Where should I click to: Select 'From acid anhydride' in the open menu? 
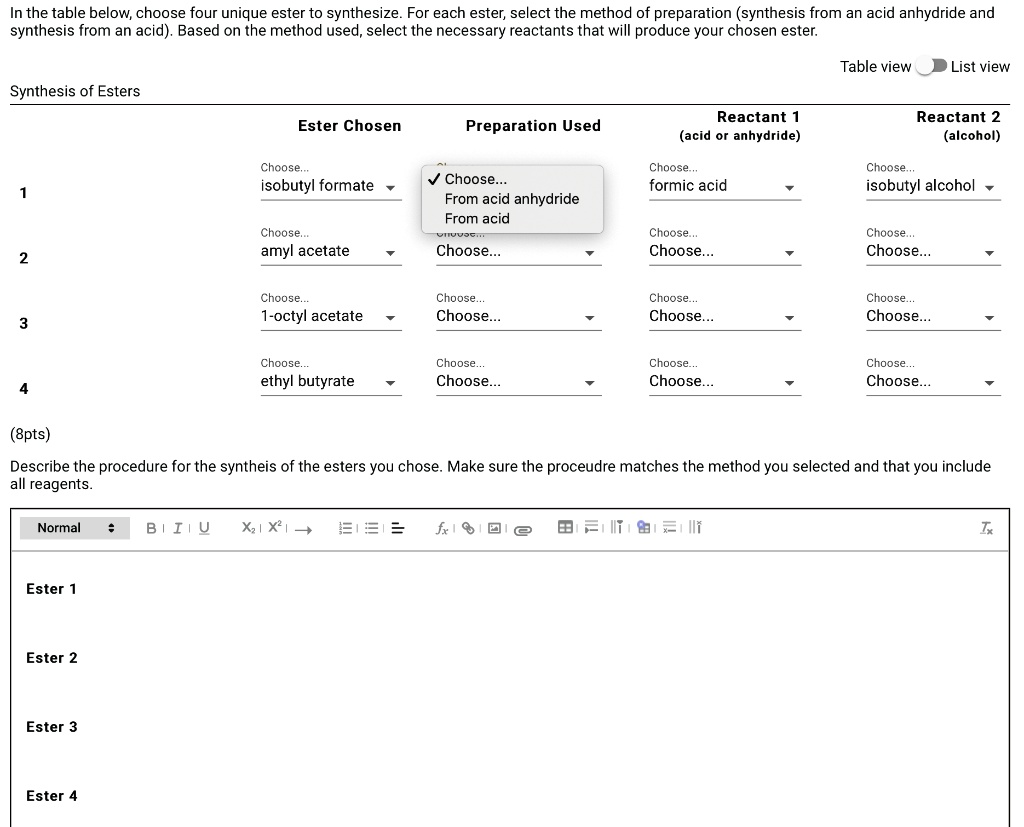coord(512,199)
